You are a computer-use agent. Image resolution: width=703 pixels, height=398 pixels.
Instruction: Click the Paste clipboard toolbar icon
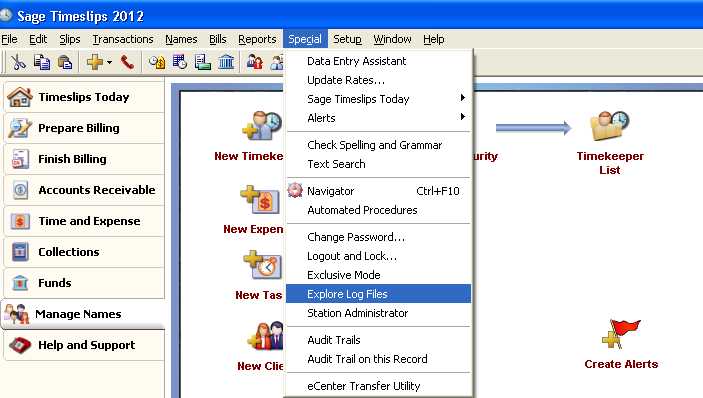tap(65, 62)
